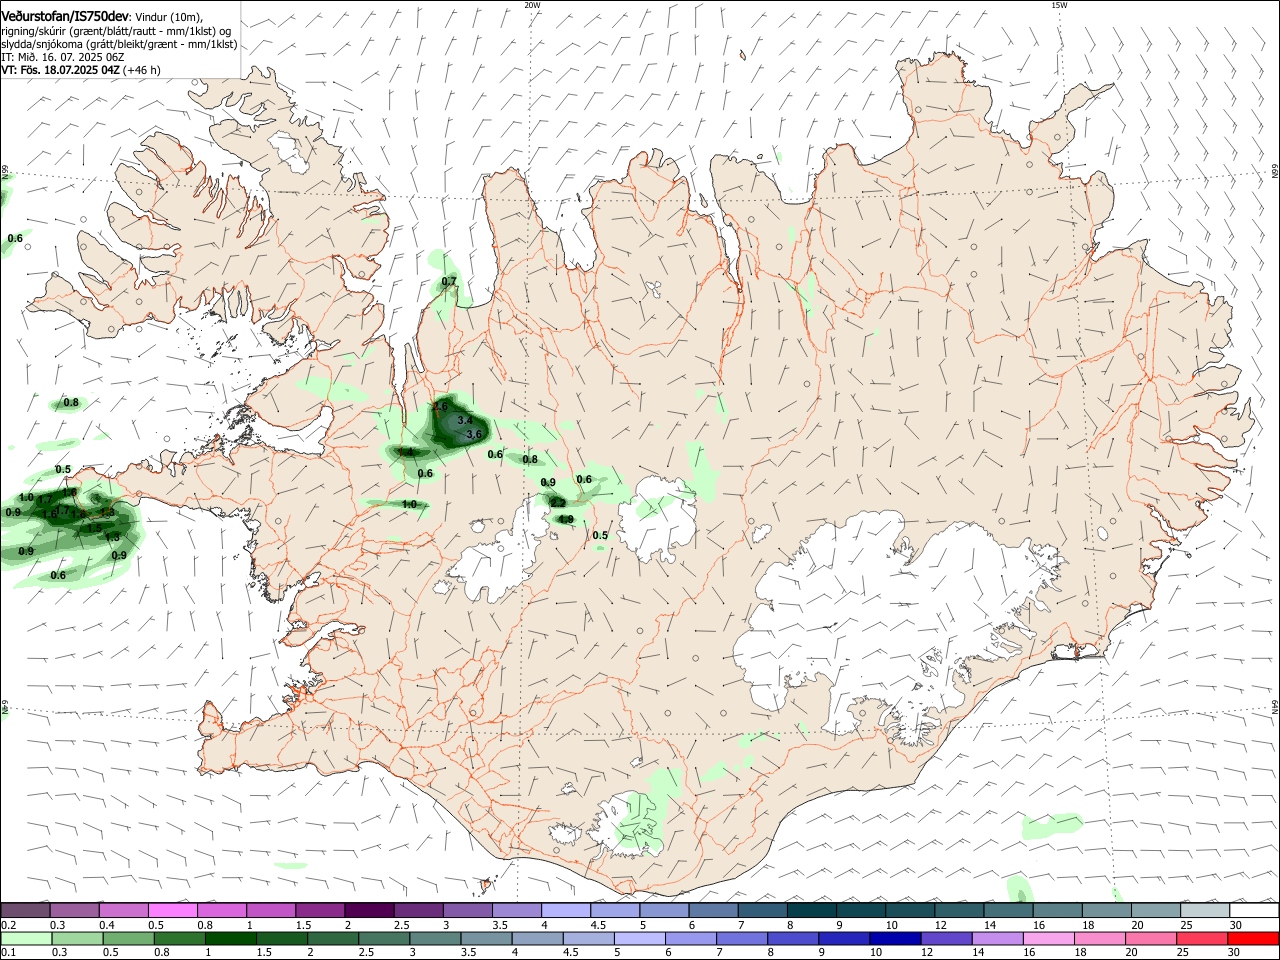Click the bright red legend swatch labeled 30
Image resolution: width=1280 pixels, height=960 pixels.
pos(1254,938)
